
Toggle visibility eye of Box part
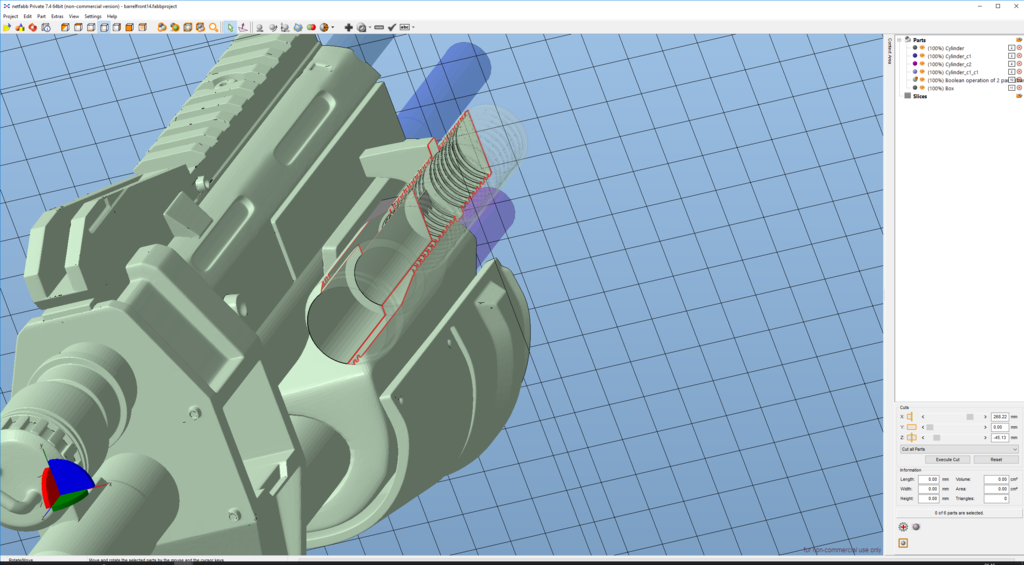coord(922,88)
